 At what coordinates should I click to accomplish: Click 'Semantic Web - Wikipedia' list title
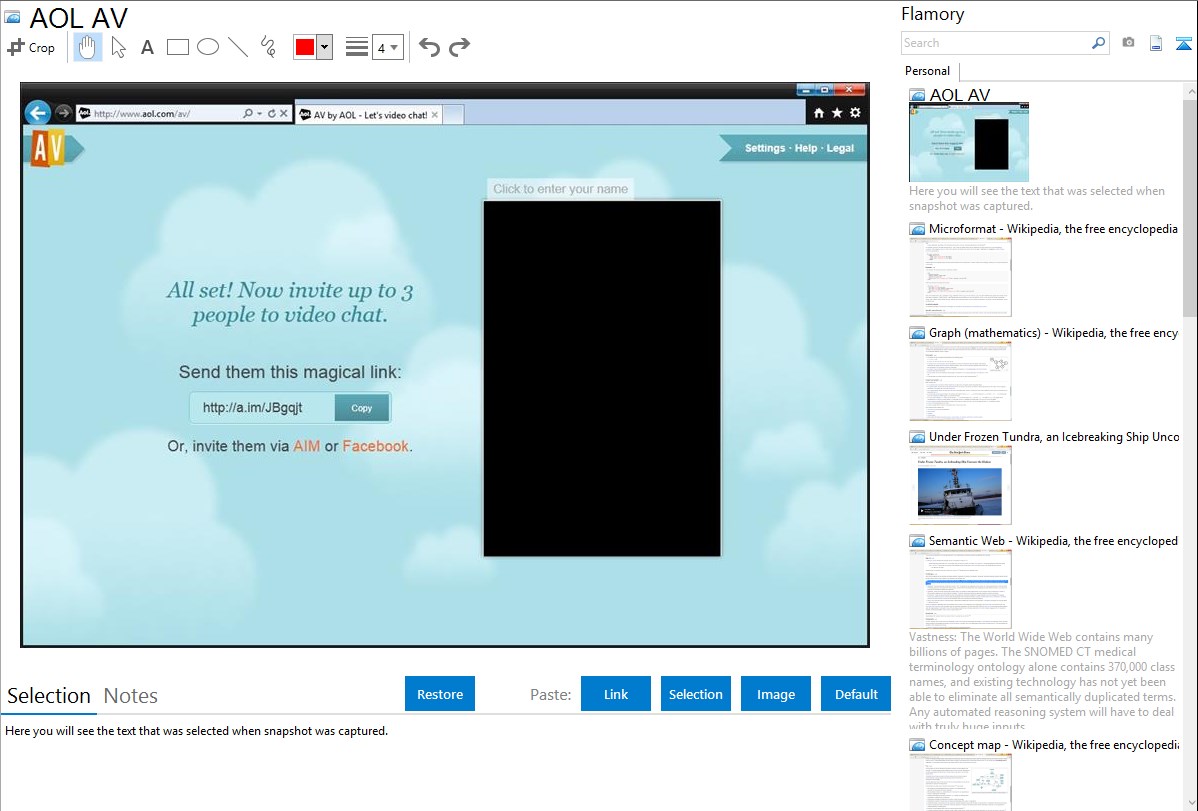point(1053,540)
